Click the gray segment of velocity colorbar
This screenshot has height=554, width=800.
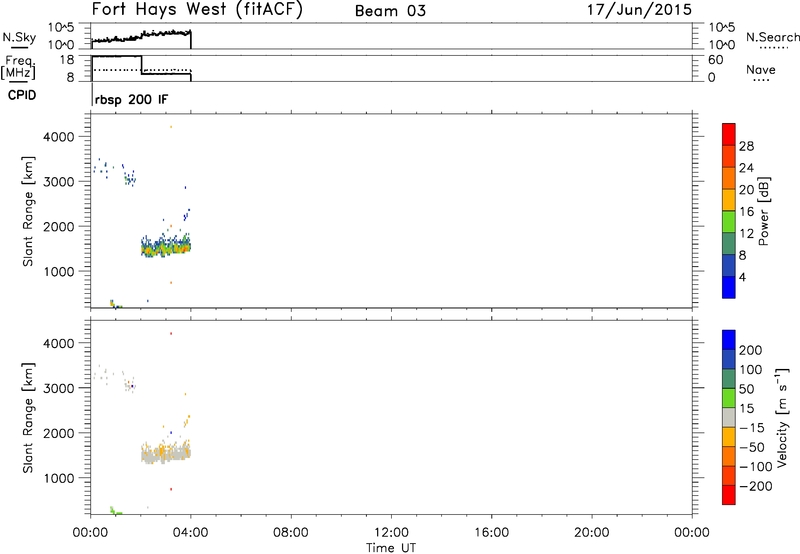coord(729,418)
